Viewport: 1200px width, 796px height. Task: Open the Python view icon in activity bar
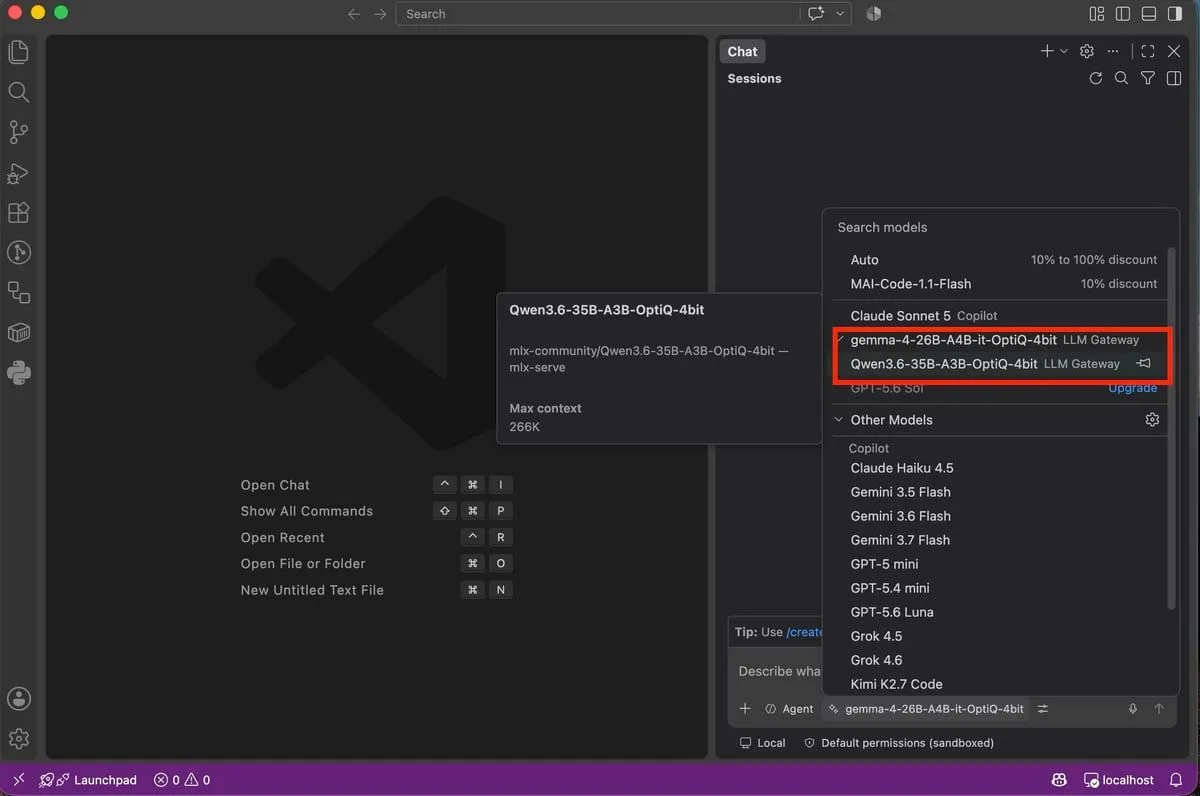18,372
